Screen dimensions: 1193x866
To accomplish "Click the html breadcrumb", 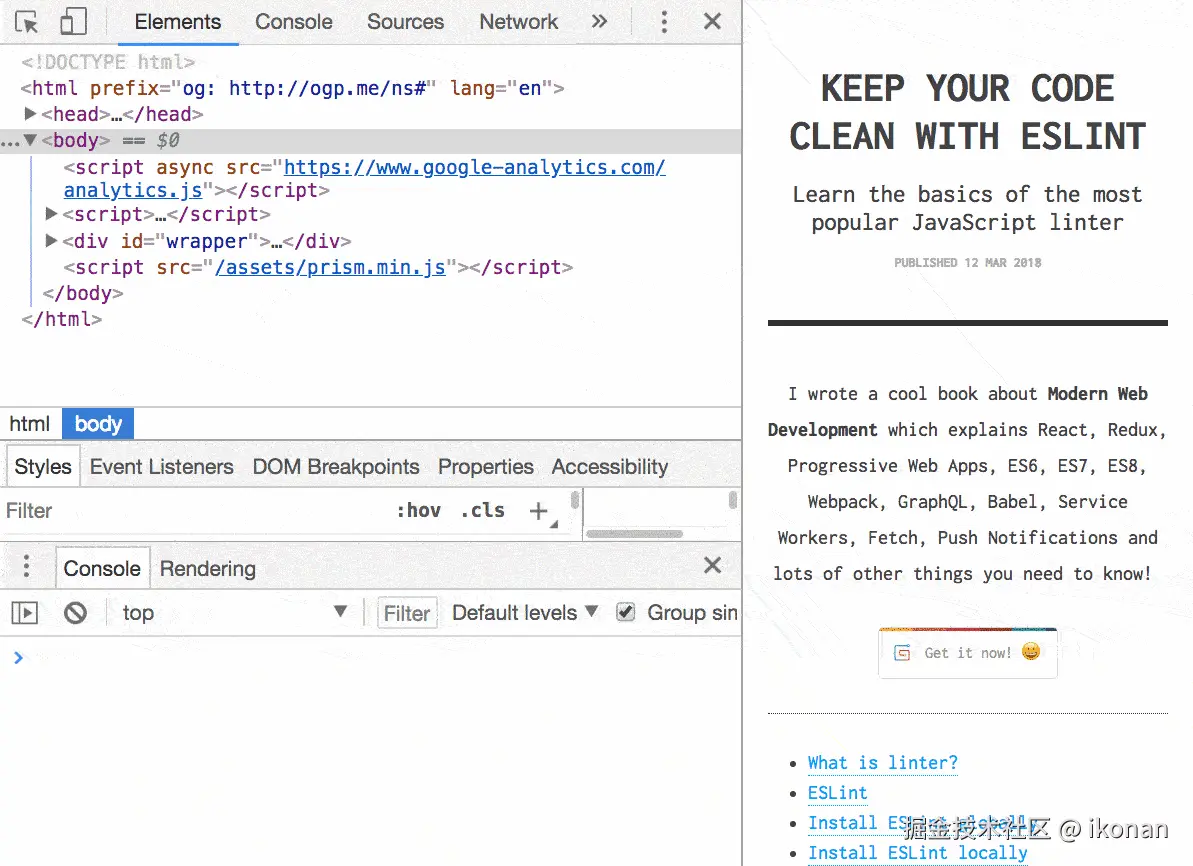I will tap(30, 424).
